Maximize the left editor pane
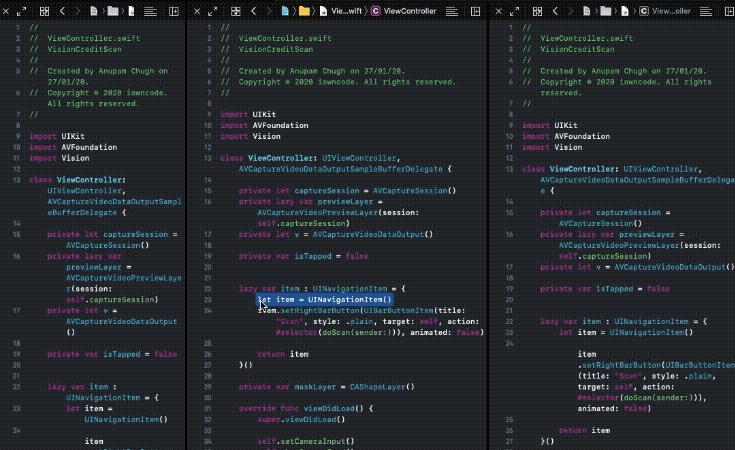 pos(22,10)
